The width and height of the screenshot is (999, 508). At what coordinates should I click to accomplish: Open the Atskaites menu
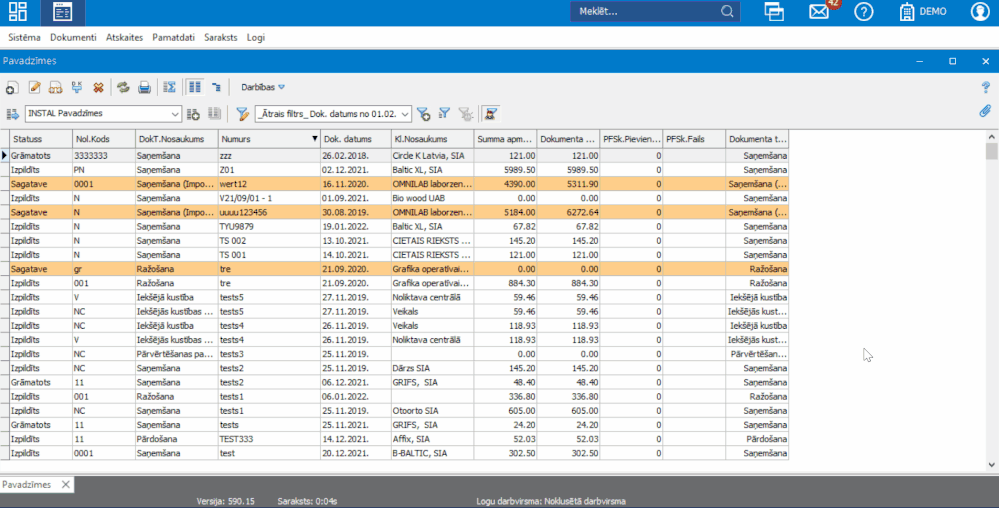pyautogui.click(x=124, y=38)
